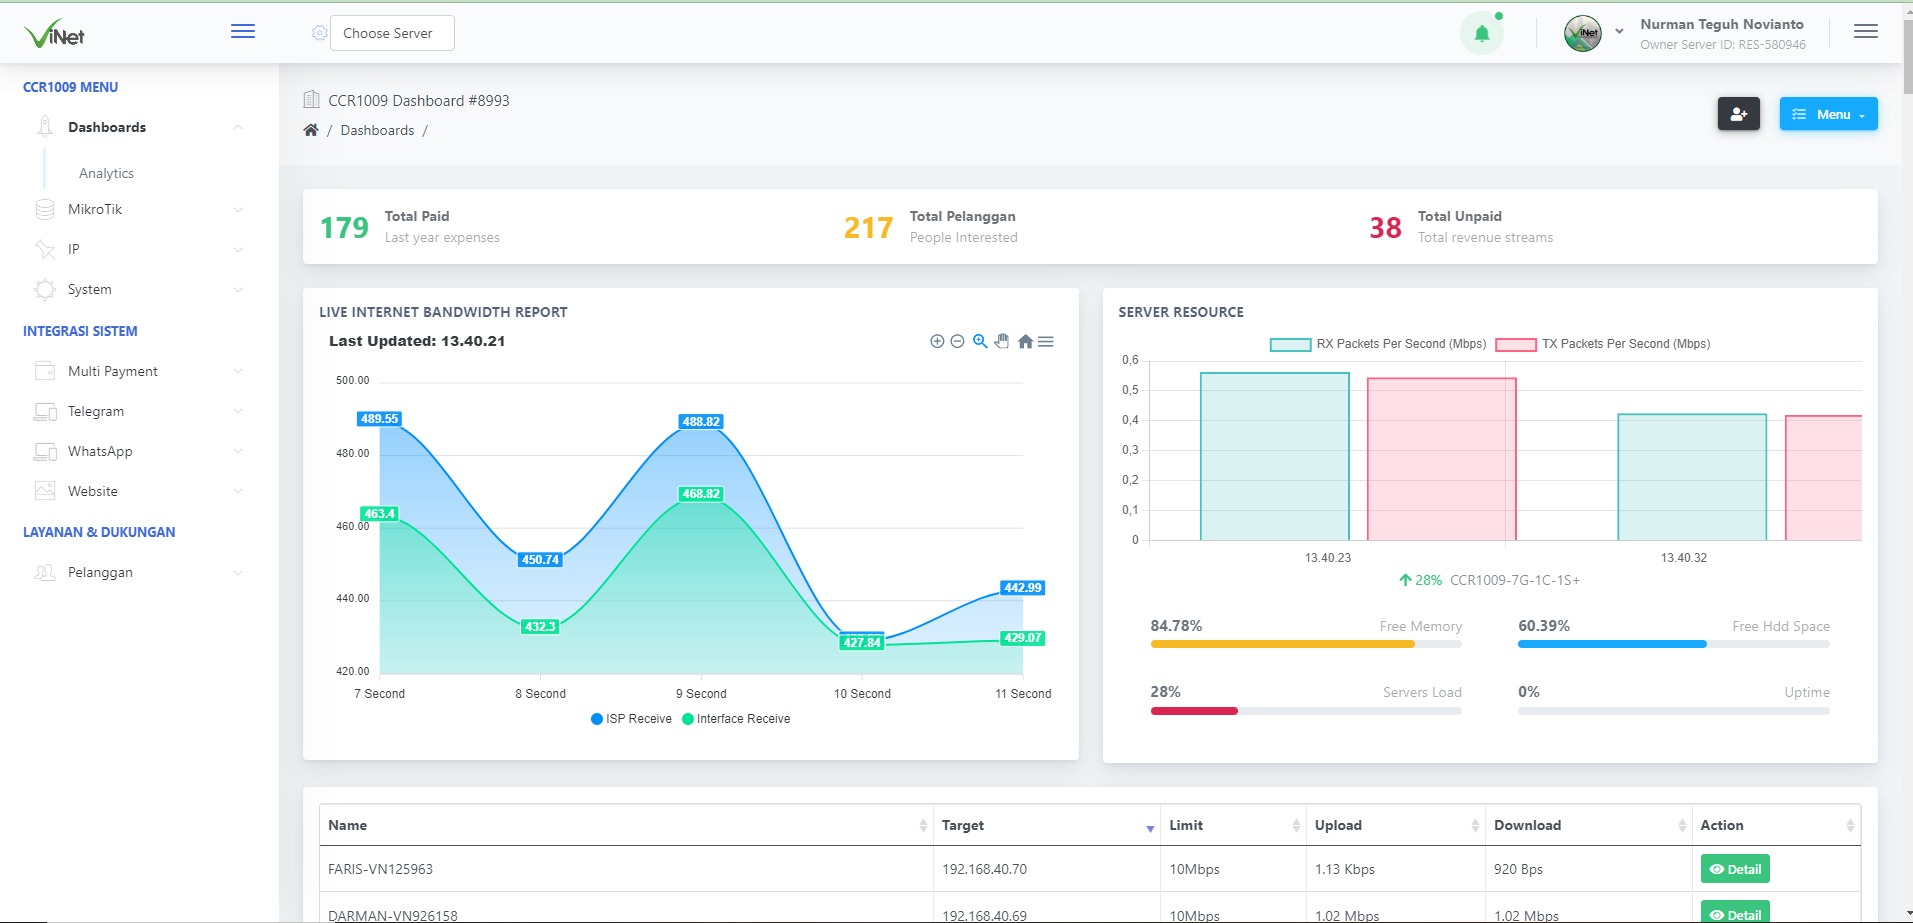The image size is (1913, 923).
Task: Toggle Interface Receive series in legend
Action: tap(736, 719)
